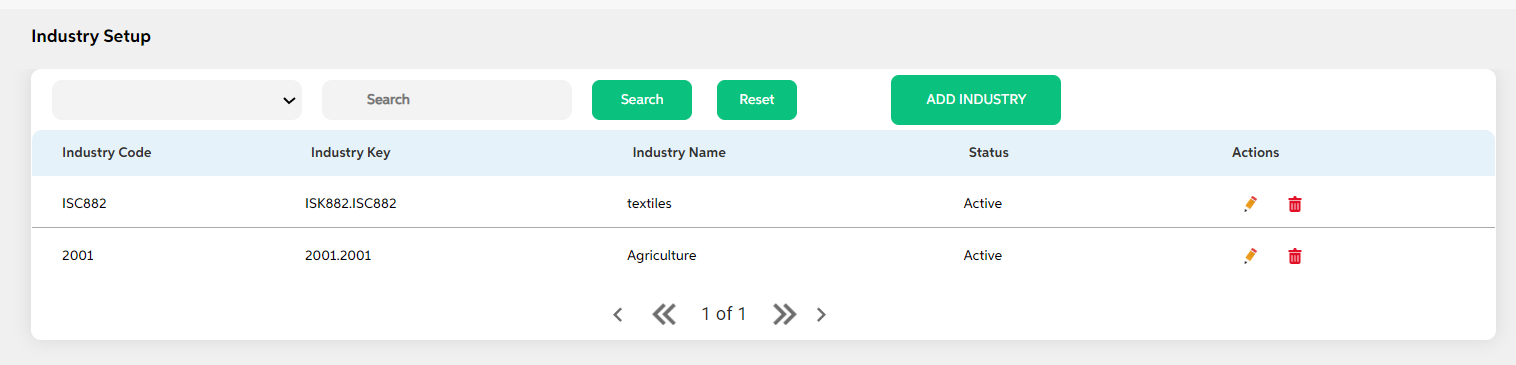Edit the textiles industry with pencil icon
The width and height of the screenshot is (1516, 365).
pyautogui.click(x=1250, y=204)
